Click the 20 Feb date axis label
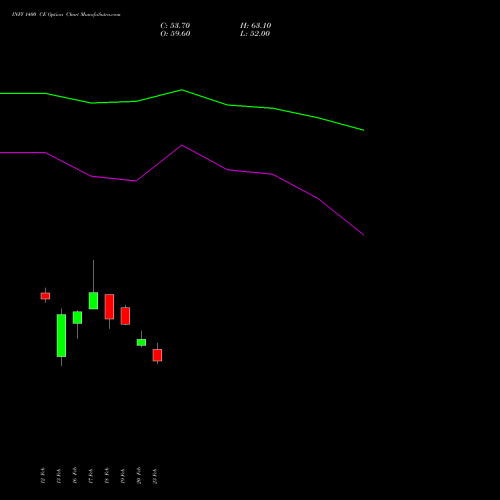This screenshot has height=500, width=500. click(138, 476)
